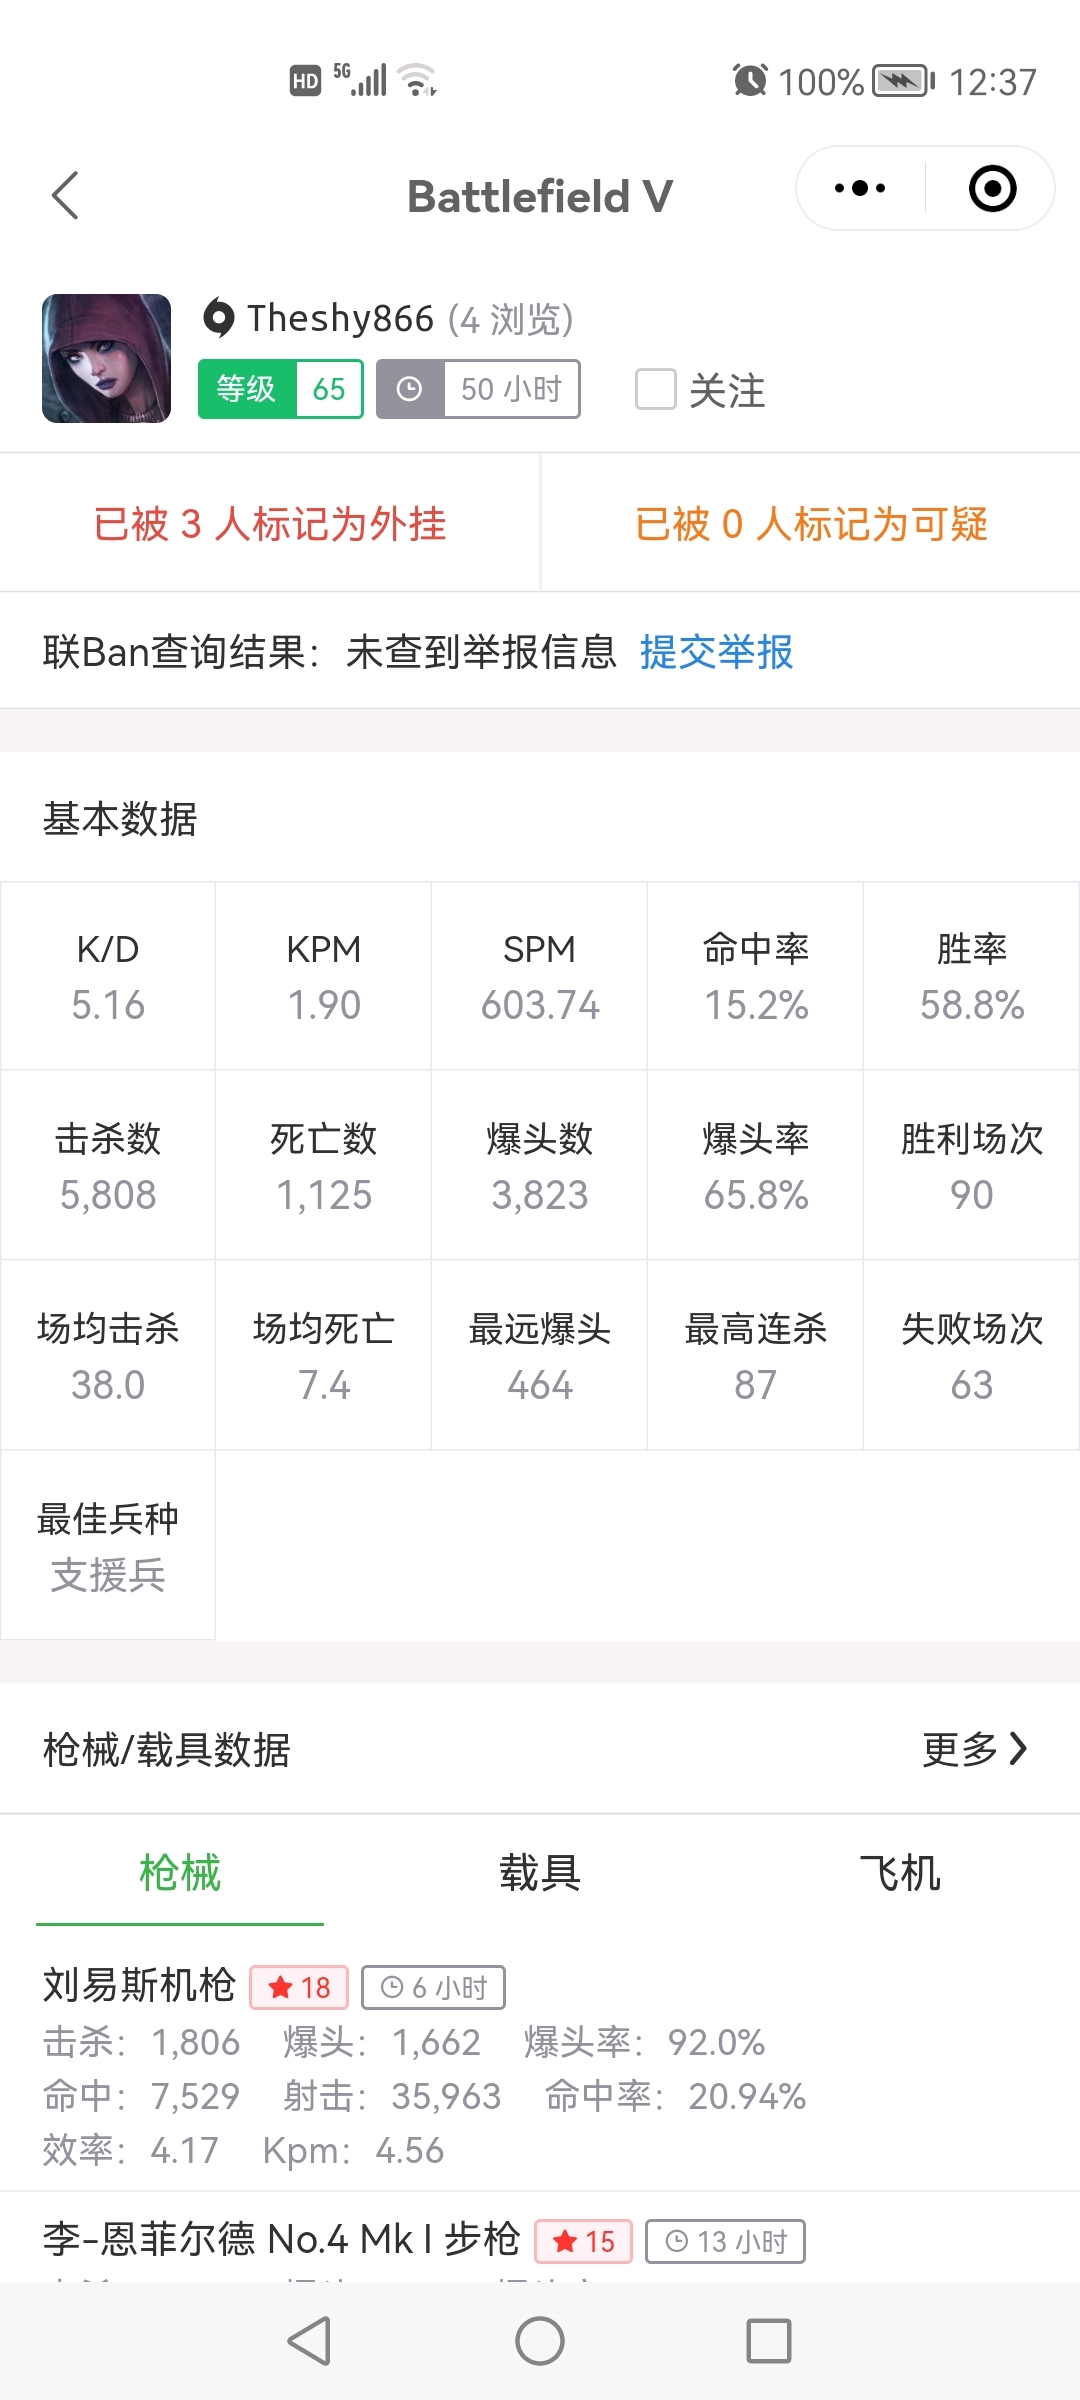Screen dimensions: 1080x2400
Task: Tap 已被 3 人标记为外挂 button
Action: (x=270, y=523)
